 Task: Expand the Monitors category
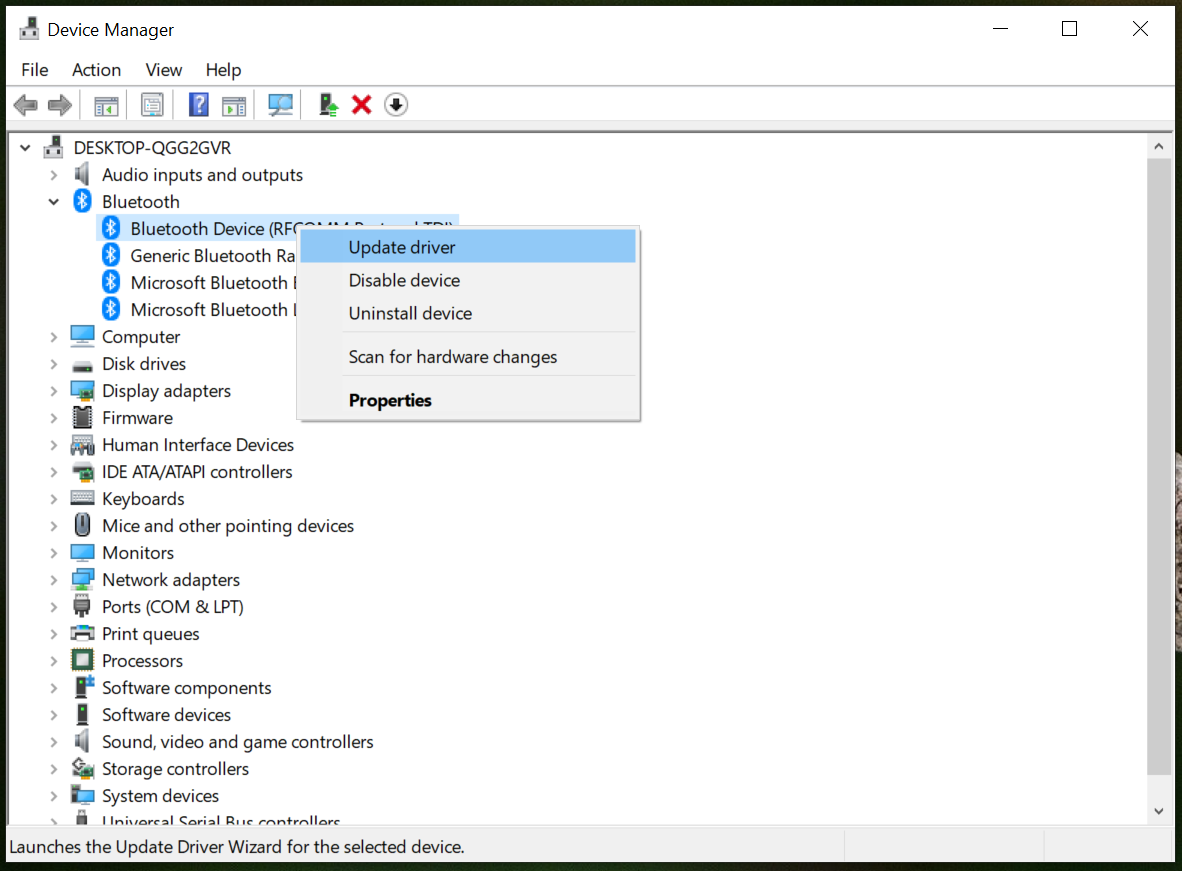[54, 553]
